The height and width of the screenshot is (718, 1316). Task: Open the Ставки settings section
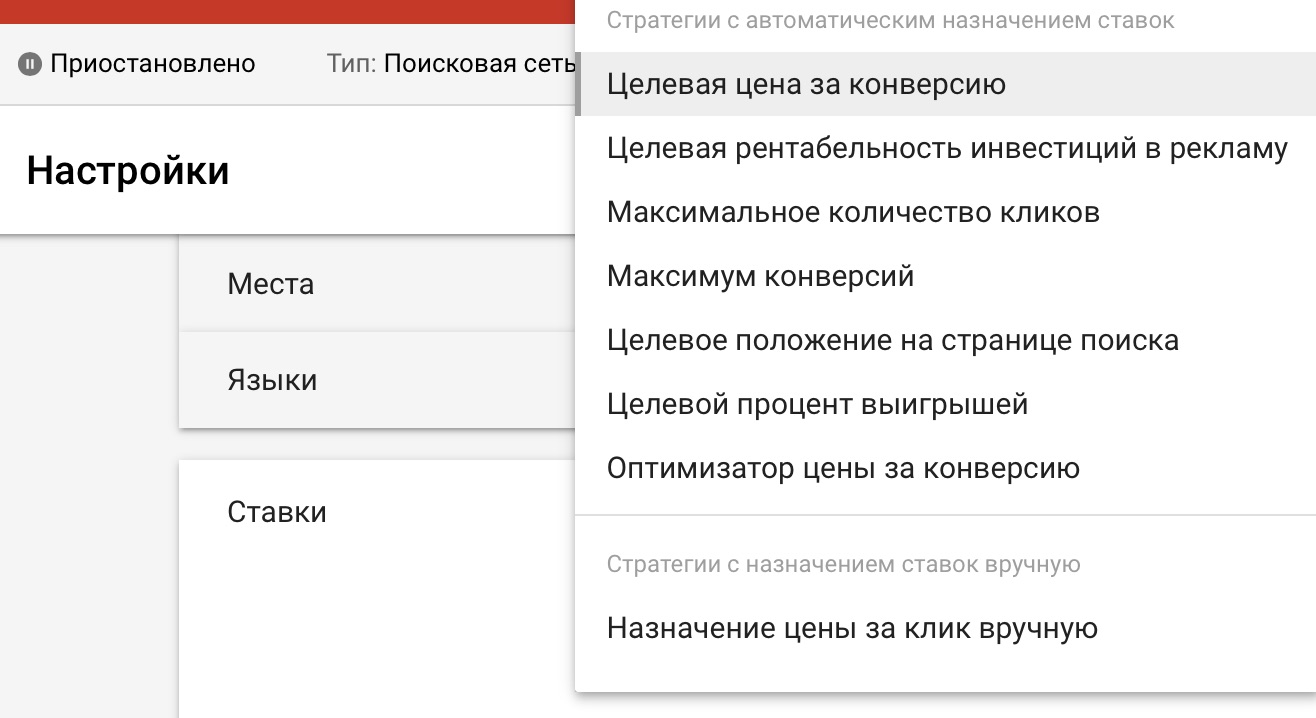click(277, 513)
